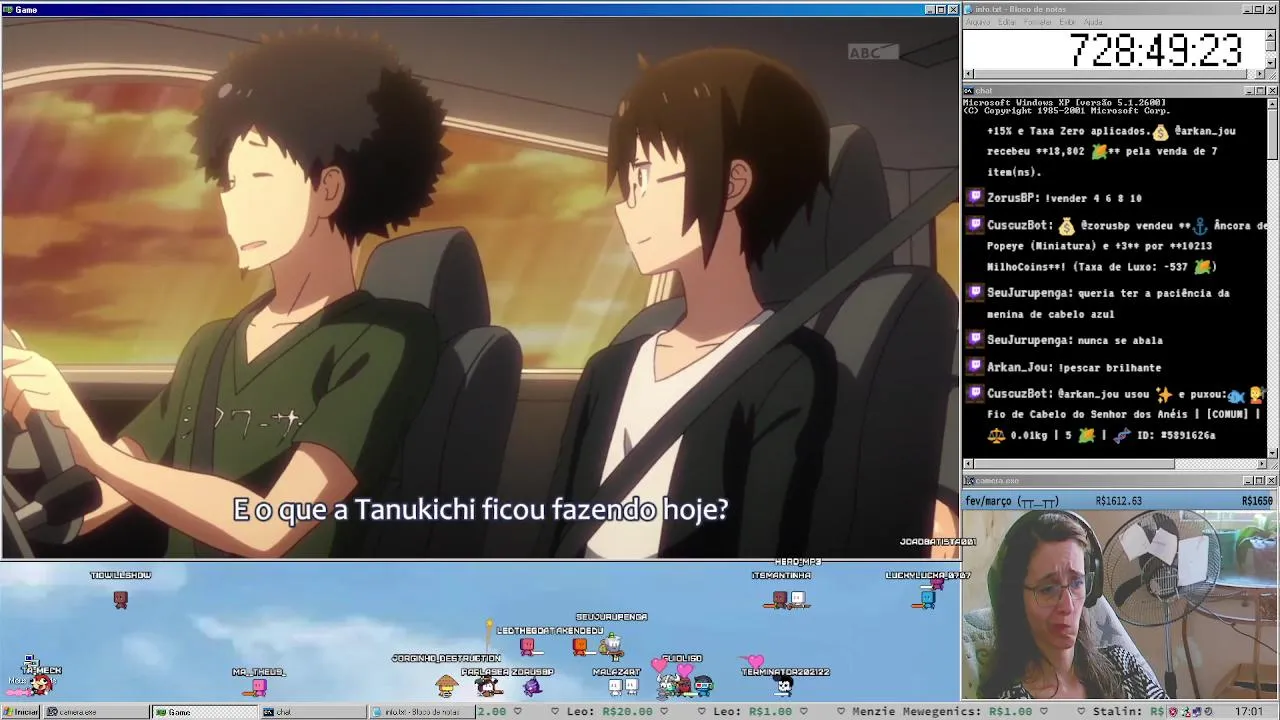Click Notepad horizontal scrollbar right arrow
Viewport: 1280px width, 720px height.
pos(1260,74)
